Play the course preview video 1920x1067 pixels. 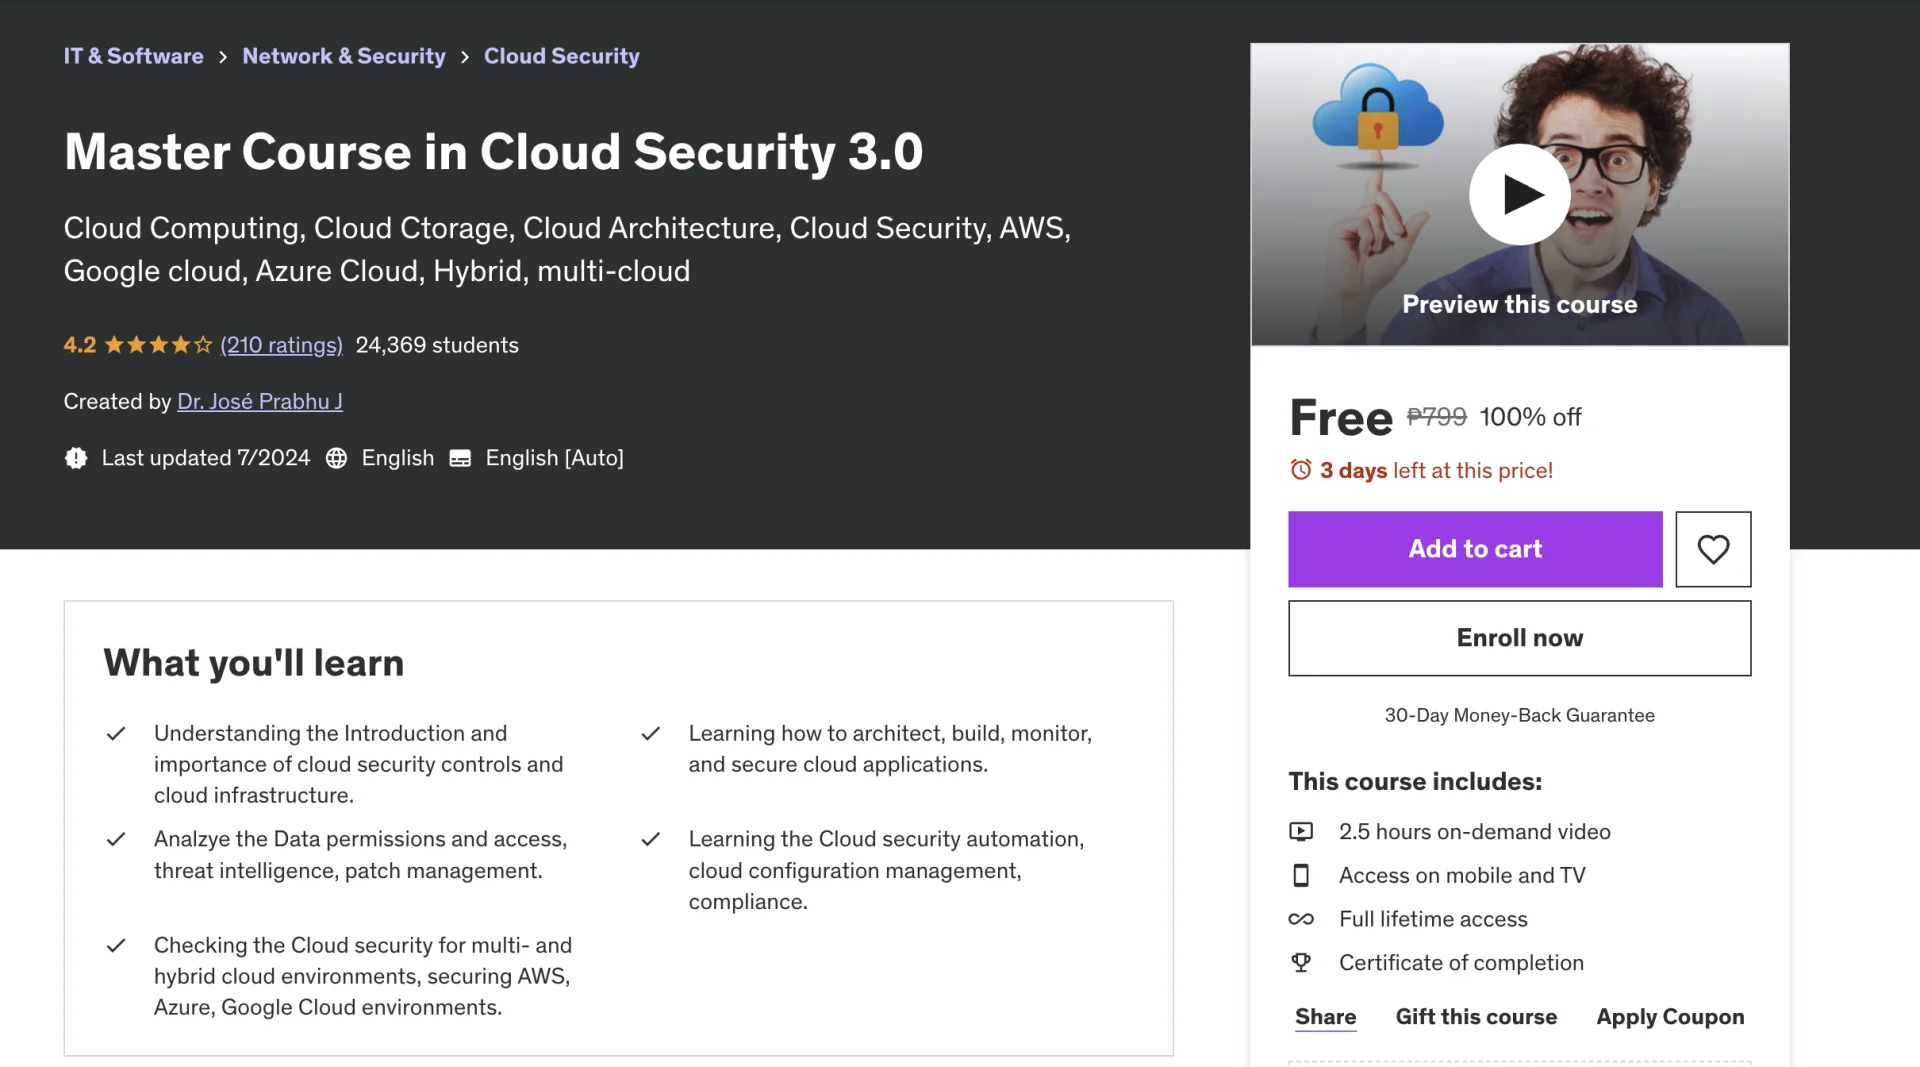click(x=1519, y=194)
